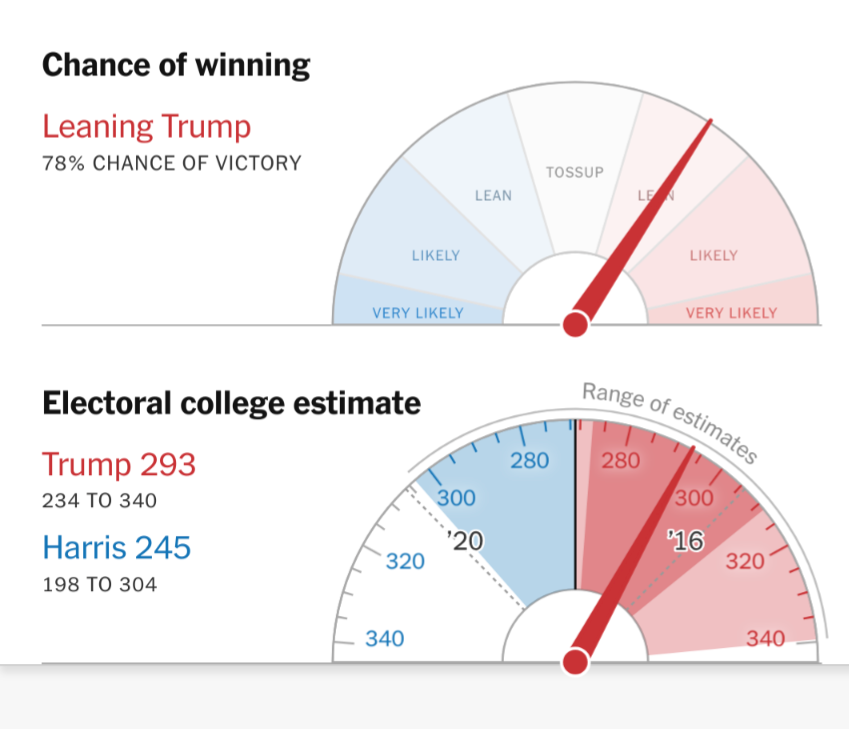Click the '78% CHANCE OF VICTORY' label

[x=171, y=163]
